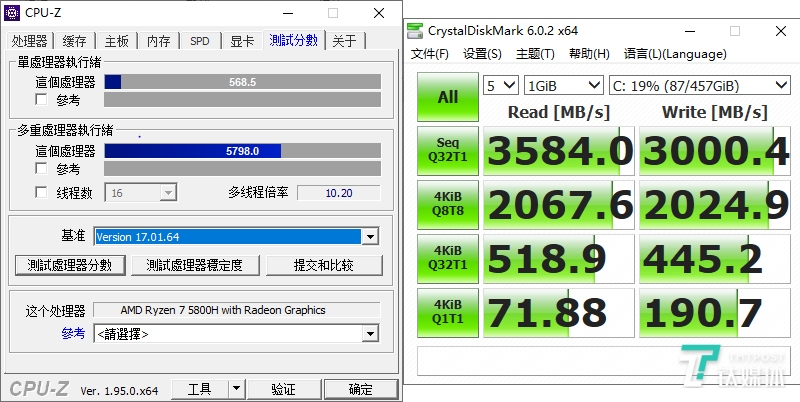Click the single-thread score bar showing 568.5
Screen dimensions: 800x402
(242, 82)
